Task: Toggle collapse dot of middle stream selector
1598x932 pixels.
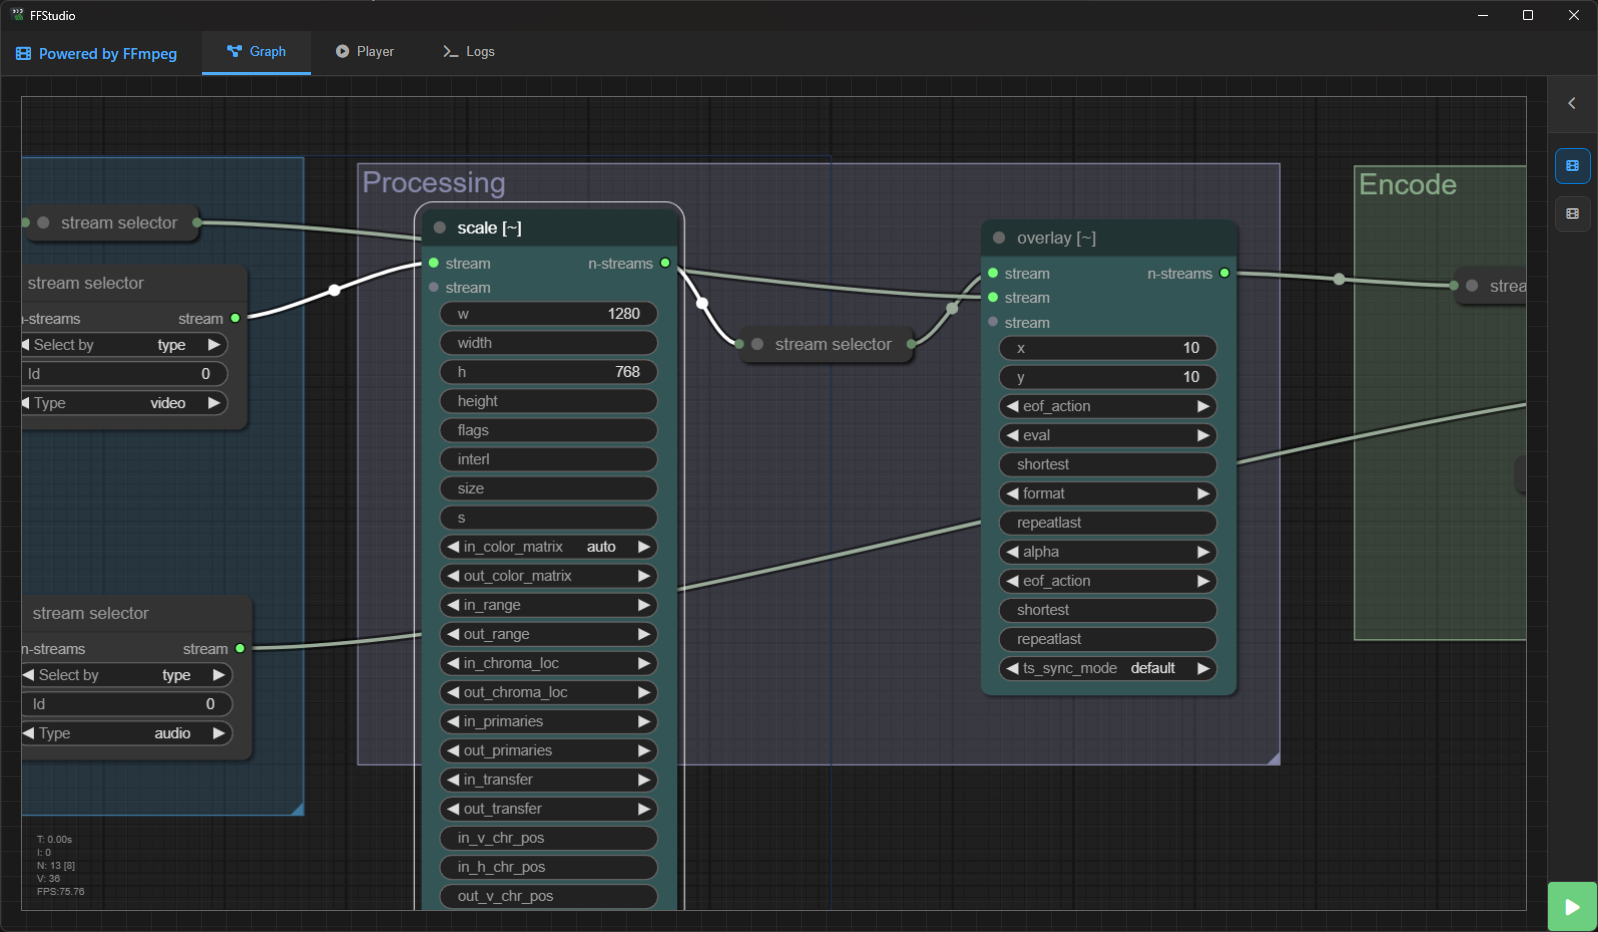Action: pos(758,344)
